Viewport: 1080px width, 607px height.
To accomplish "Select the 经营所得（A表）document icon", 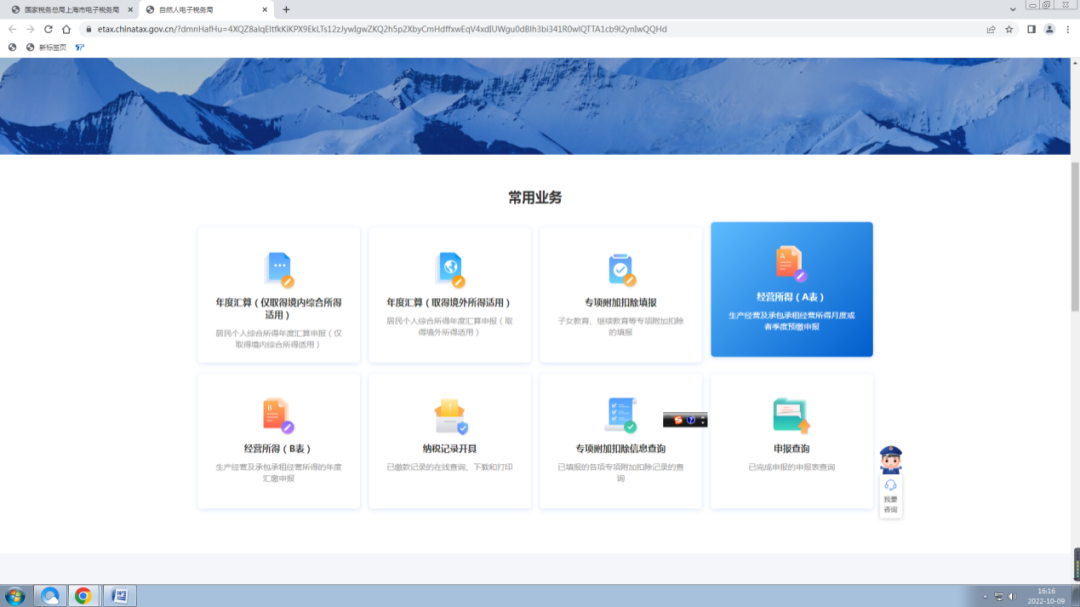I will [x=791, y=264].
